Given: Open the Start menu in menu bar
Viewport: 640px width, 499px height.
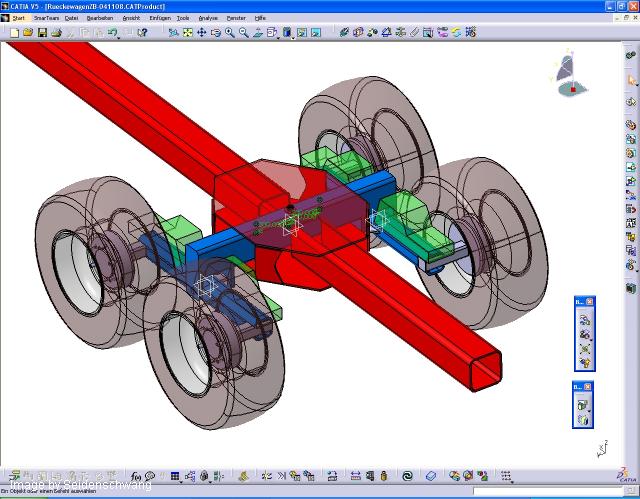Looking at the screenshot, I should (19, 18).
